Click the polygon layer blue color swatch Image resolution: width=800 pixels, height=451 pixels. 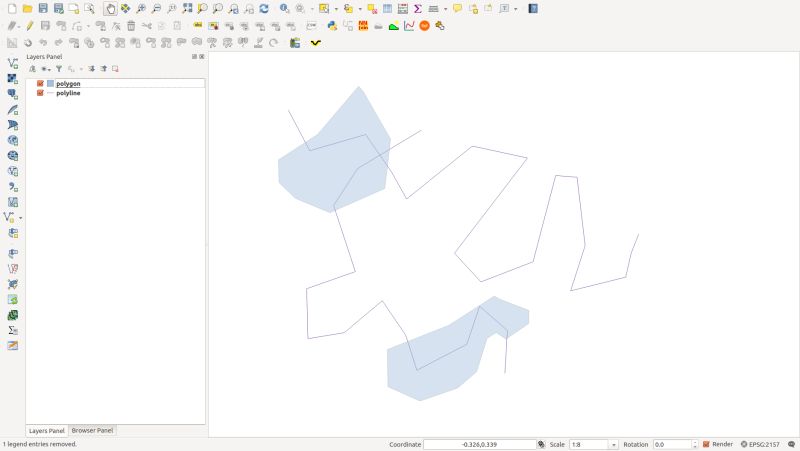(51, 84)
